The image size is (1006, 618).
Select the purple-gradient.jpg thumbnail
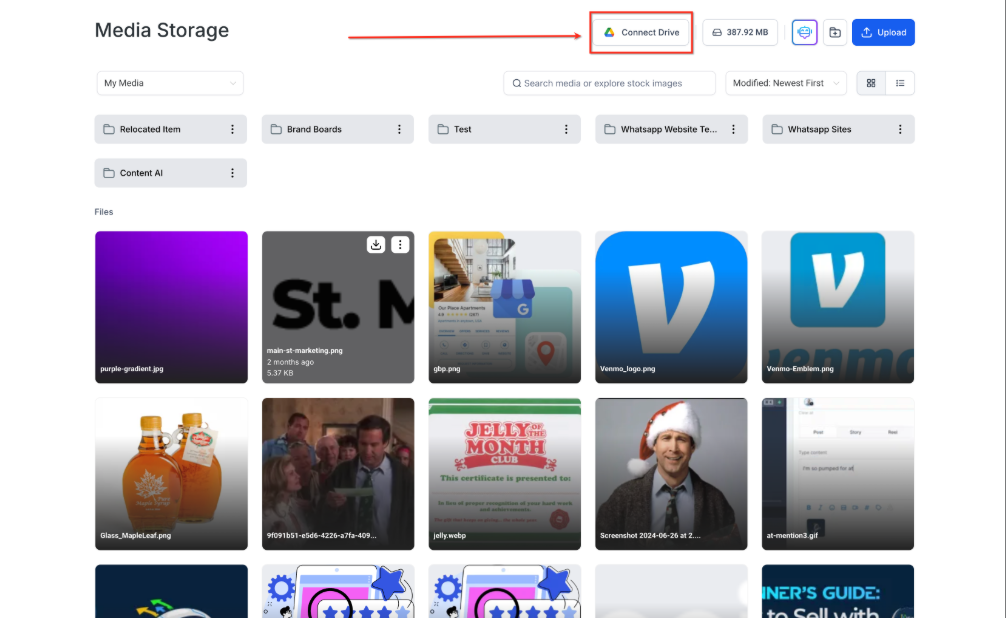pyautogui.click(x=171, y=307)
